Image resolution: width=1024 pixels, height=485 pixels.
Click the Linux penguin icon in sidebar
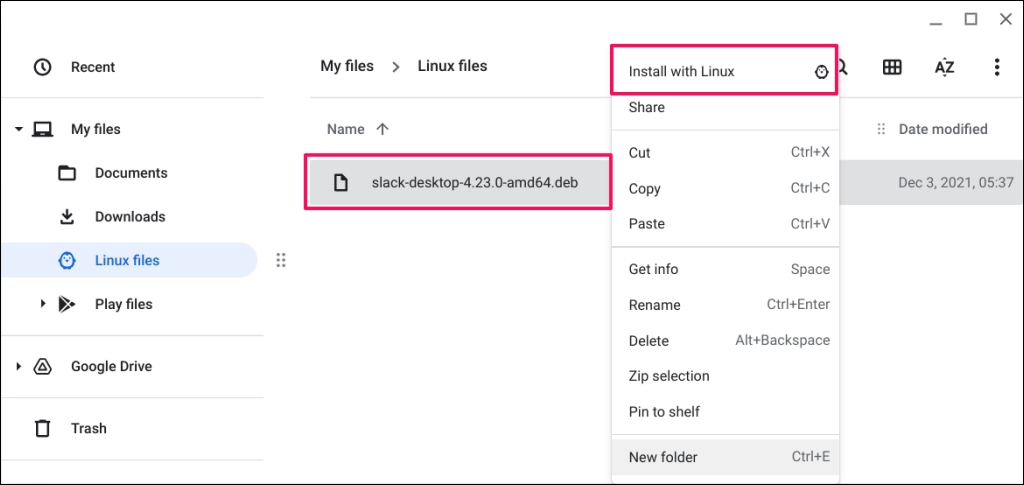pos(67,260)
